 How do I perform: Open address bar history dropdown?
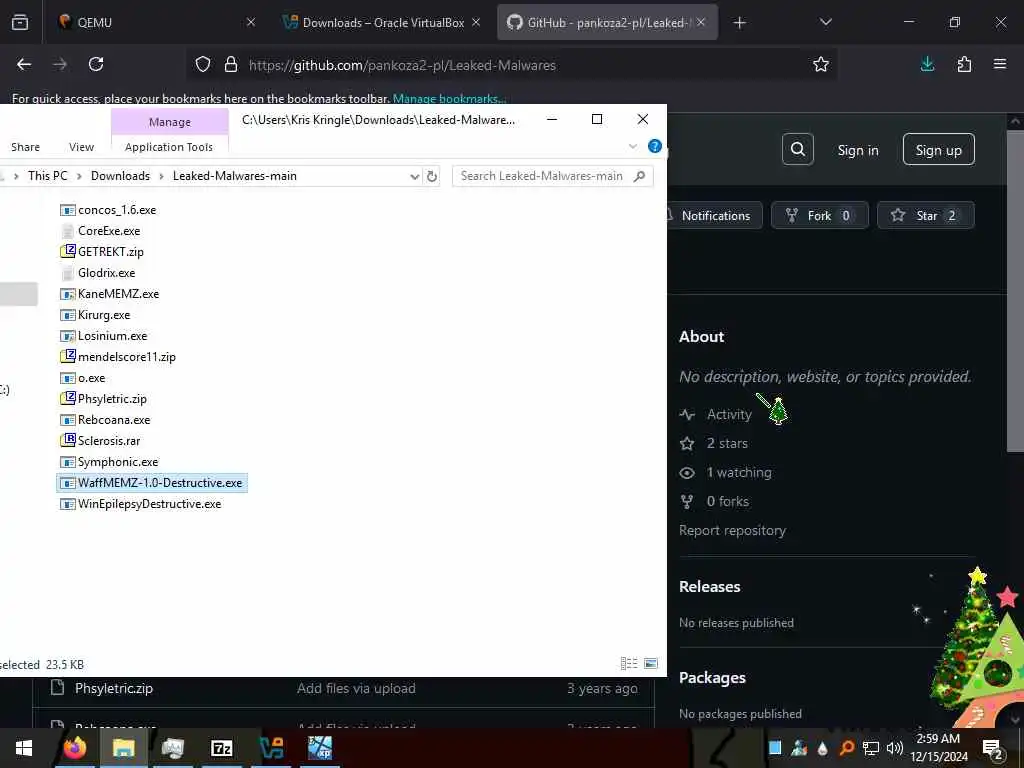414,176
